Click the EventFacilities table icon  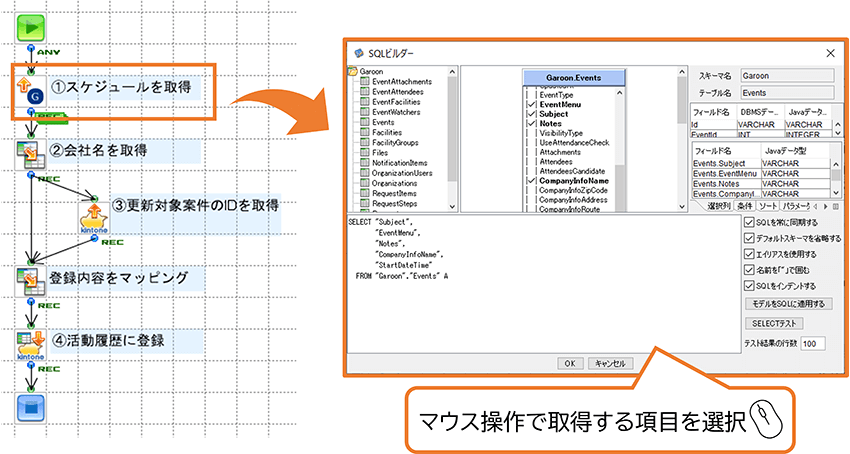[x=365, y=101]
